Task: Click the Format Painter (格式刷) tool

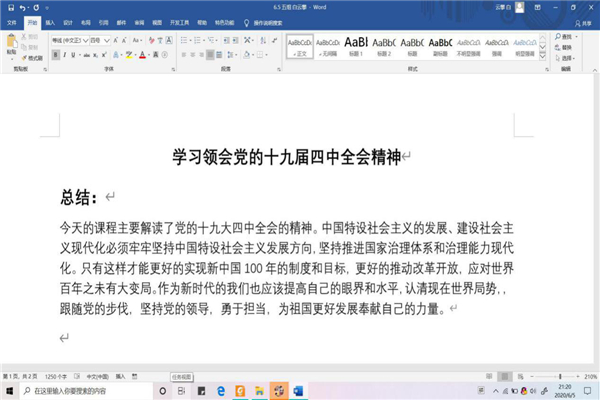Action: coord(33,59)
